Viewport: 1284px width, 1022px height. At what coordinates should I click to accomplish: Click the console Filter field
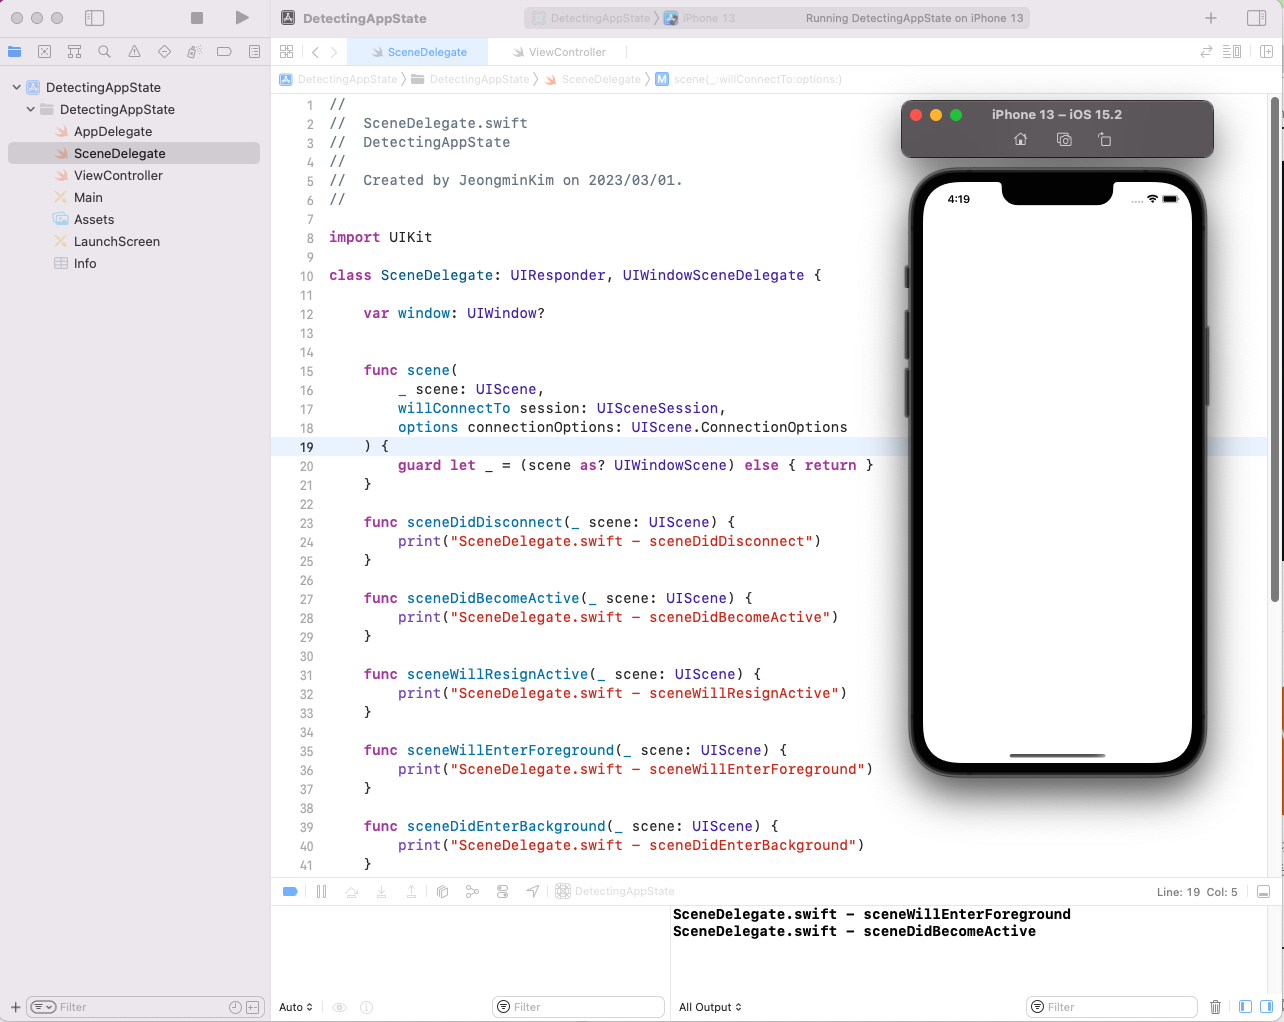(x=1112, y=1007)
